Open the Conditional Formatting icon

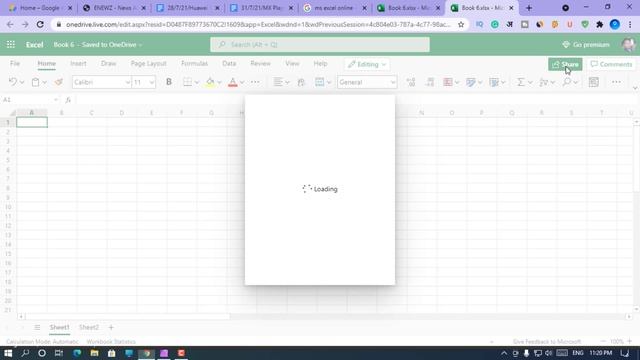(448, 82)
